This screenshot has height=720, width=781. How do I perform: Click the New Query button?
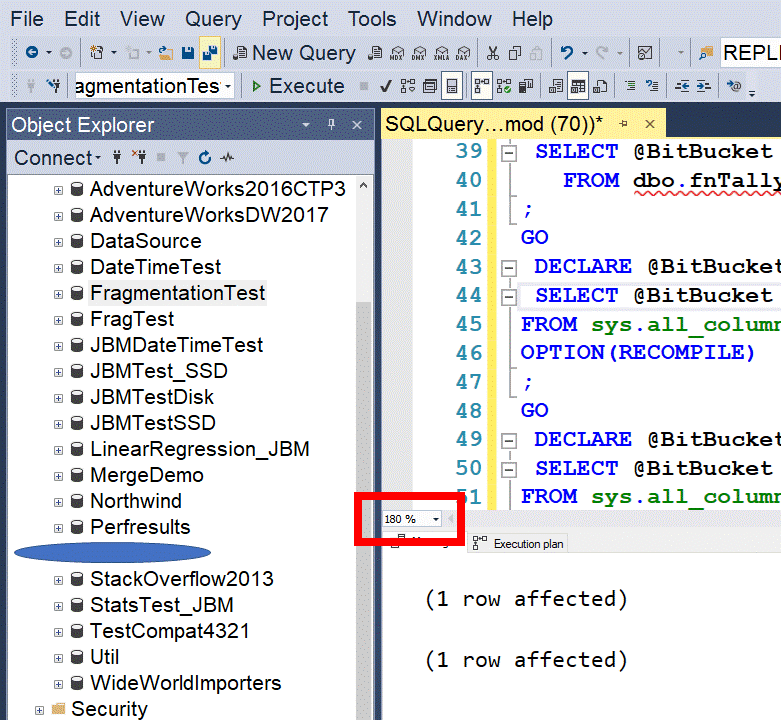[x=294, y=53]
